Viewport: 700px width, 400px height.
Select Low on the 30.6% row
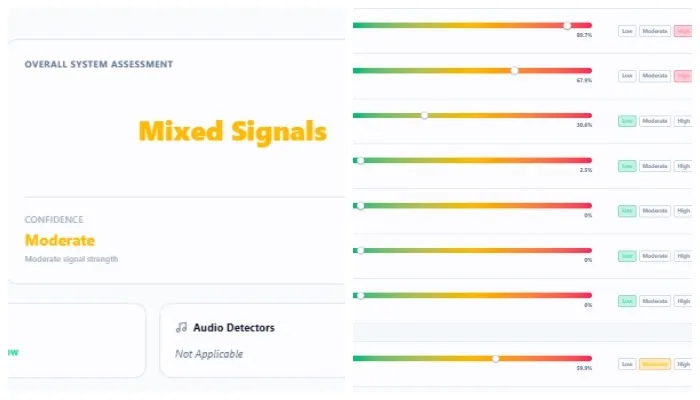628,121
